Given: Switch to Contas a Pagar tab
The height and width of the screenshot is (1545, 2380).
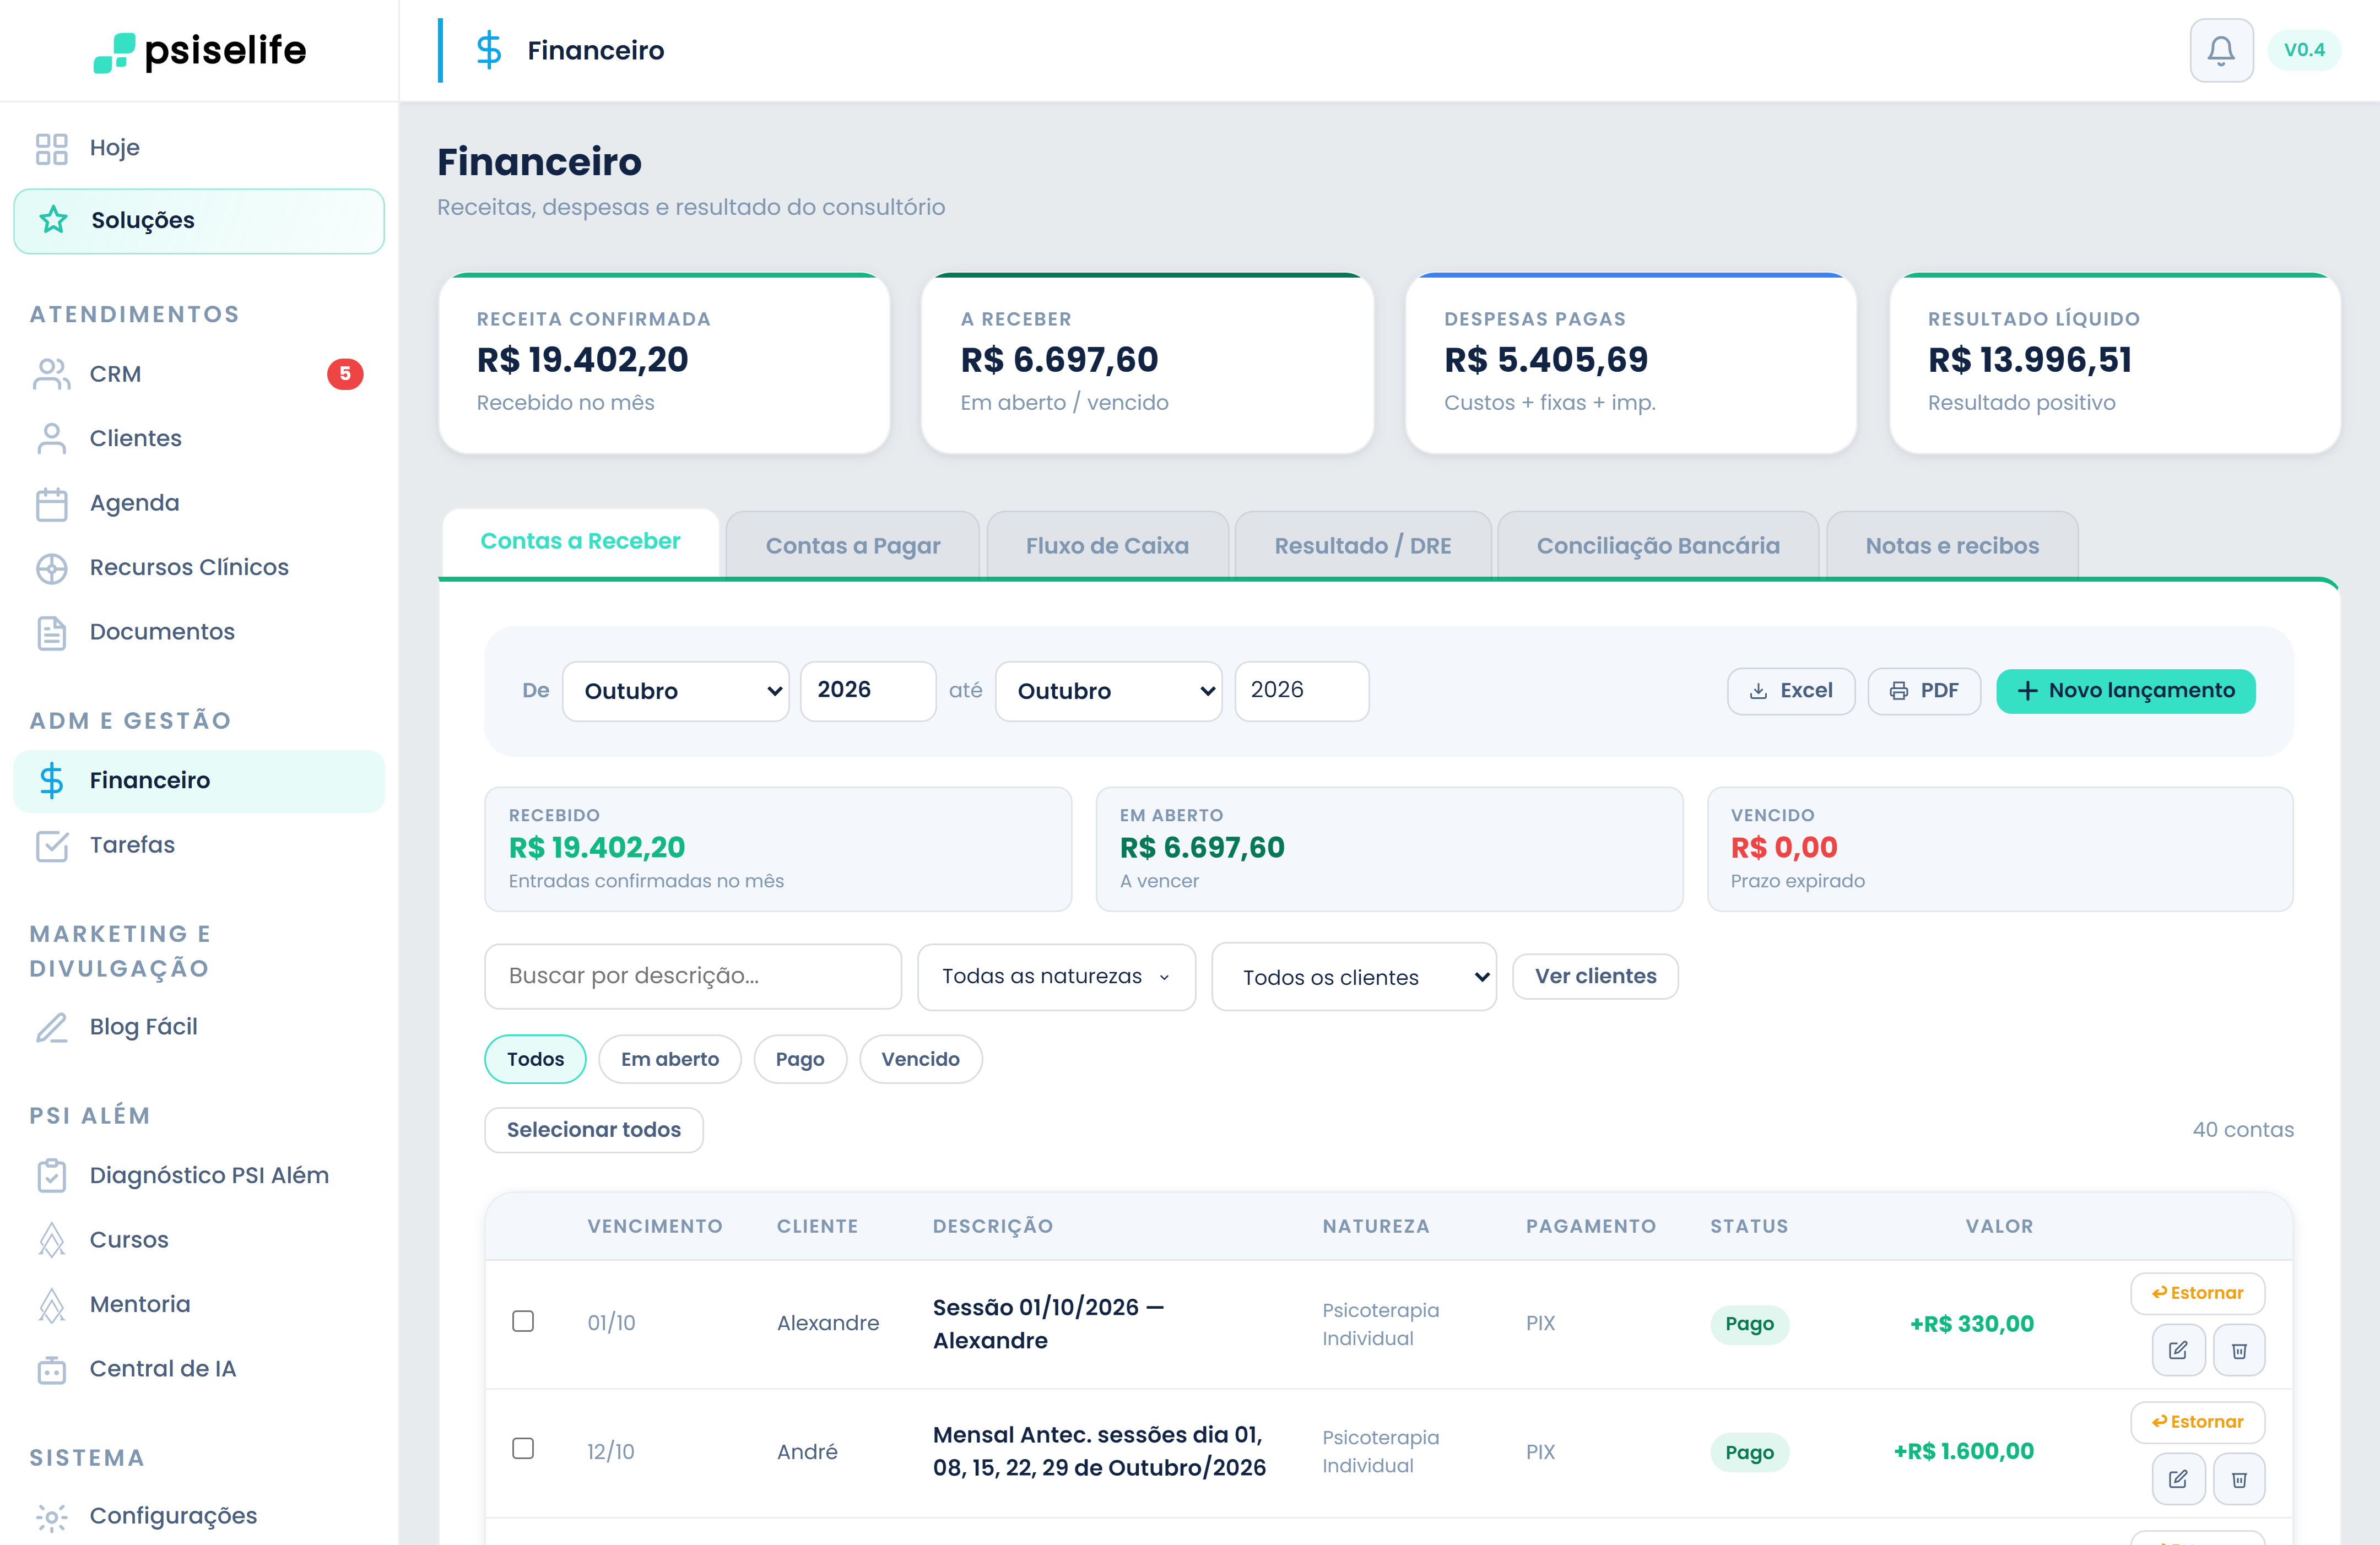Looking at the screenshot, I should coord(853,546).
